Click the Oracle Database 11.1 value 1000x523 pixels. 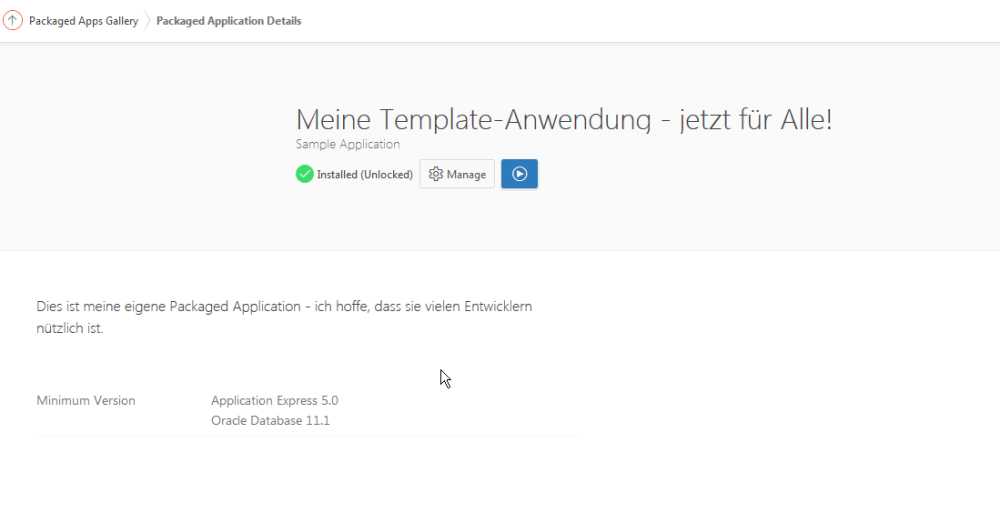click(x=270, y=420)
